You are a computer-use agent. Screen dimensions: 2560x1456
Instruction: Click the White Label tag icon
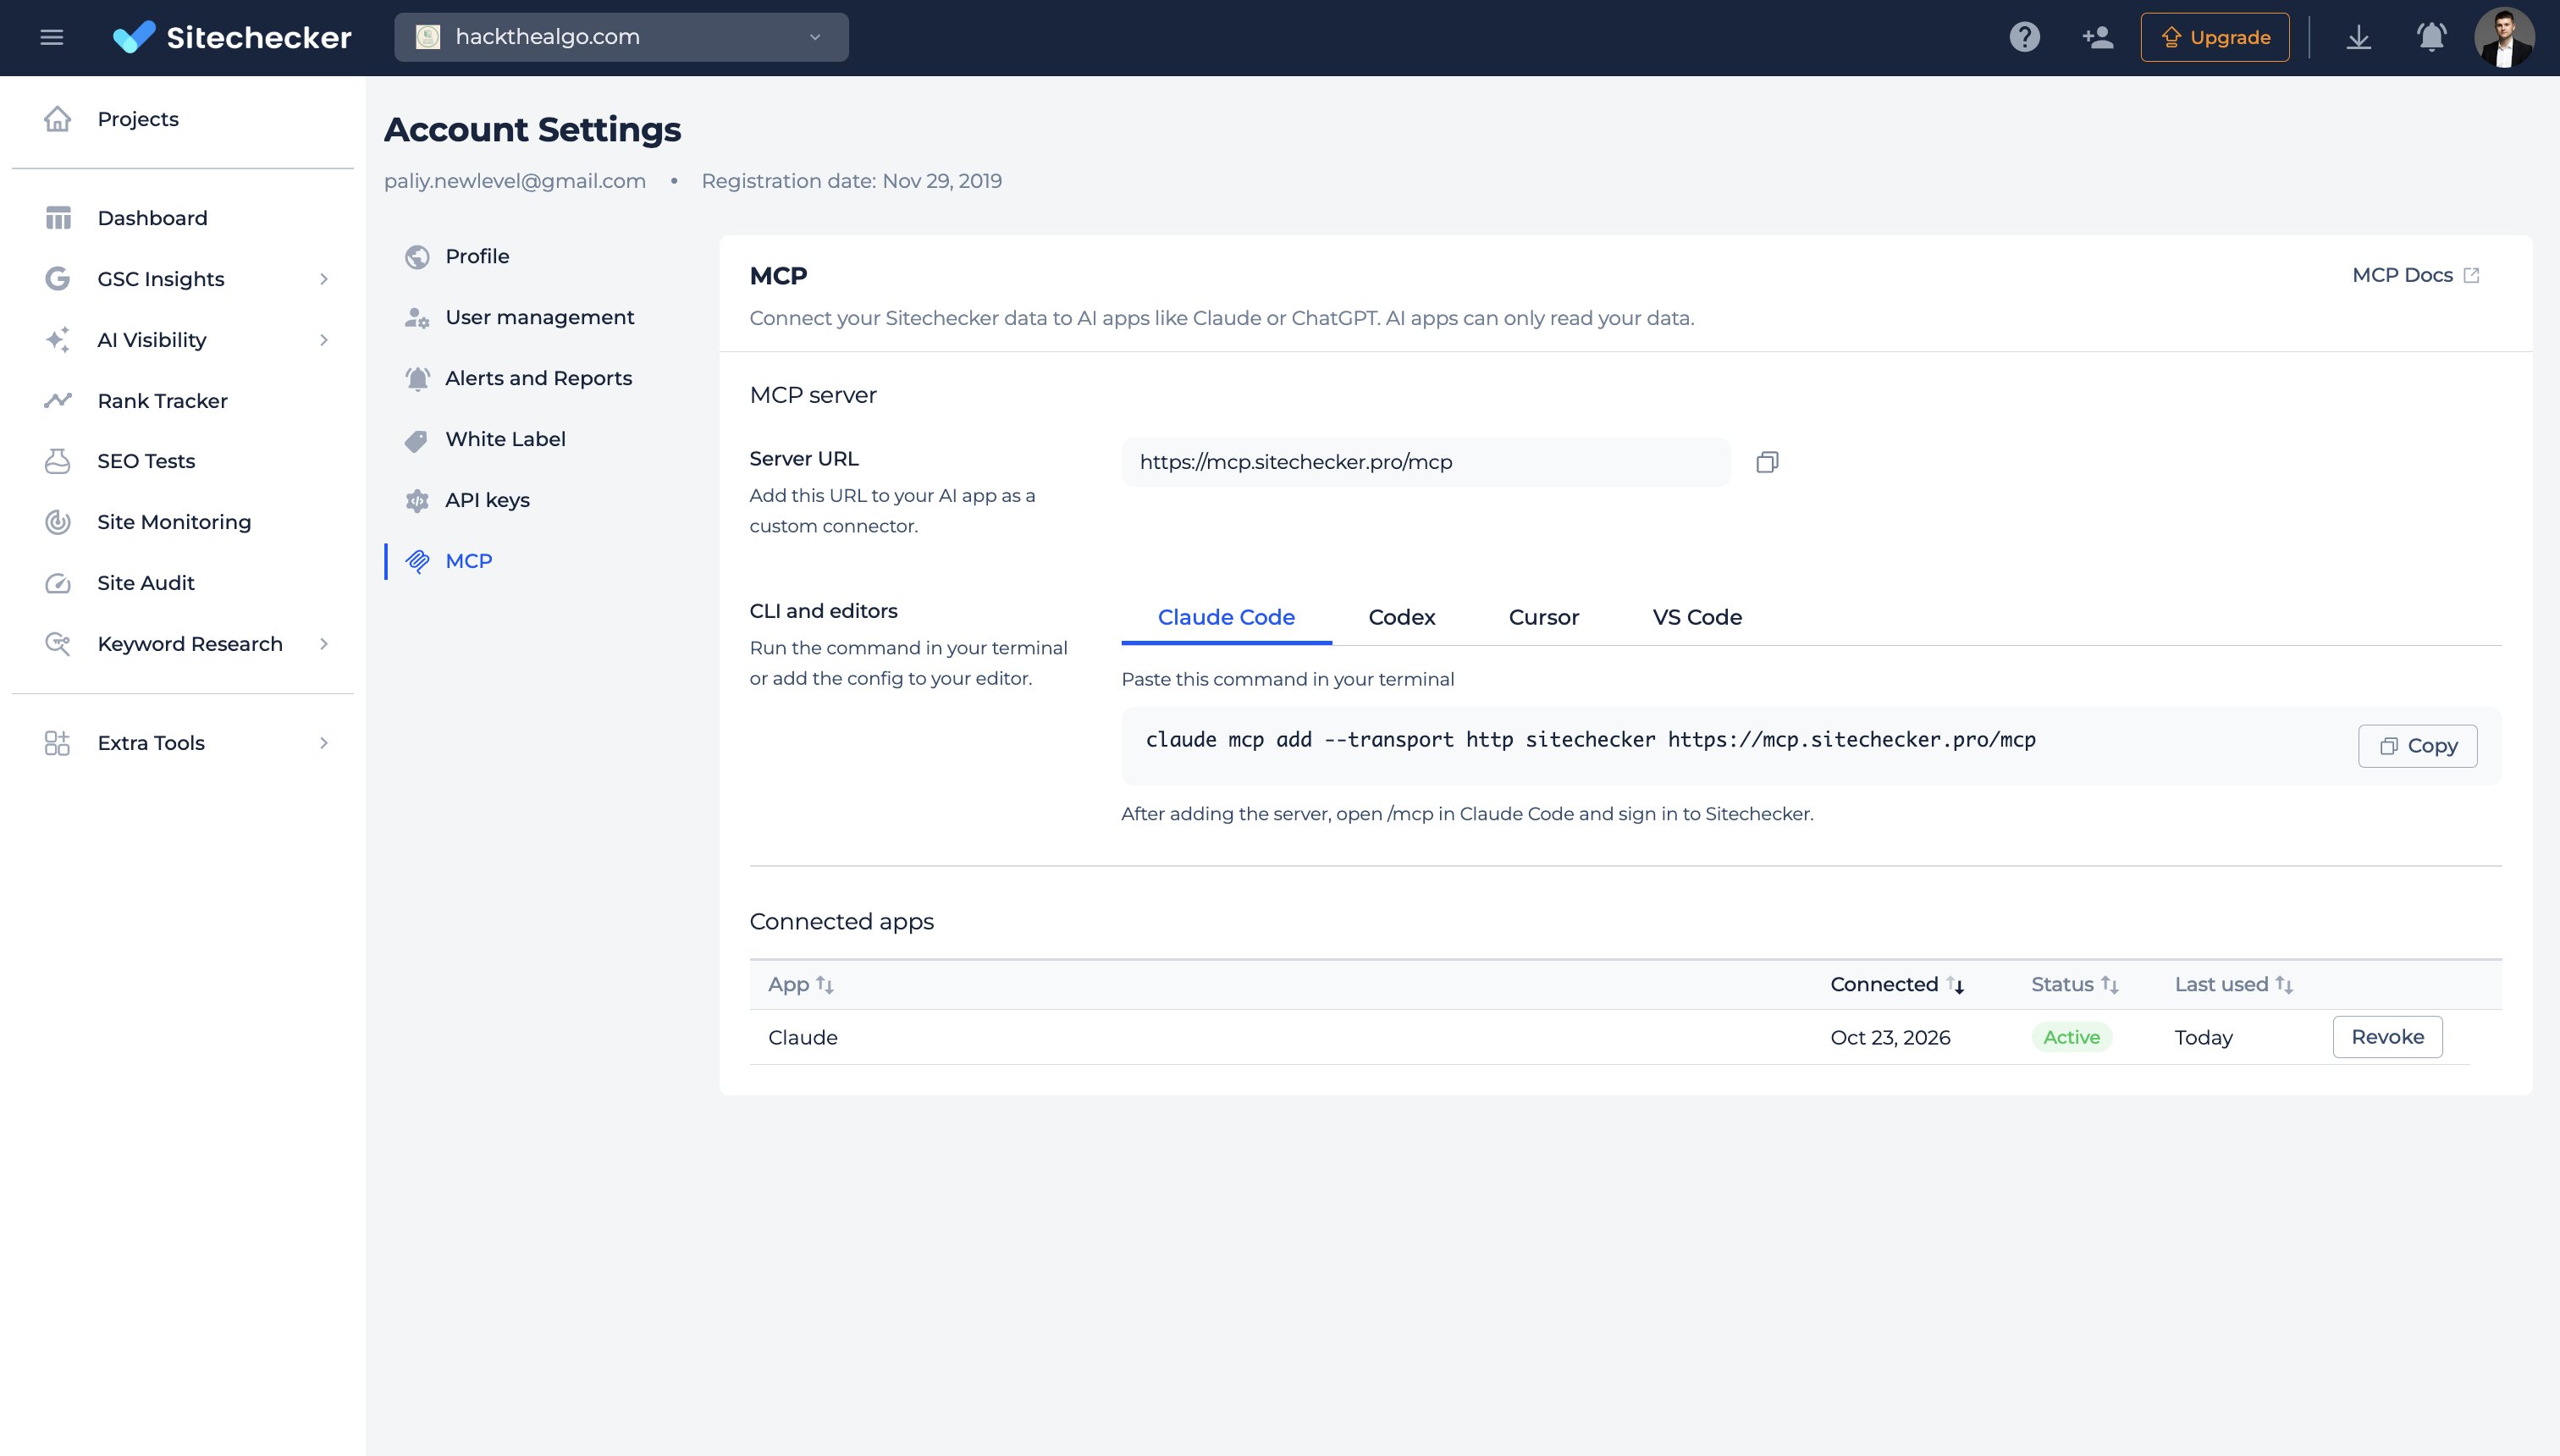(417, 440)
